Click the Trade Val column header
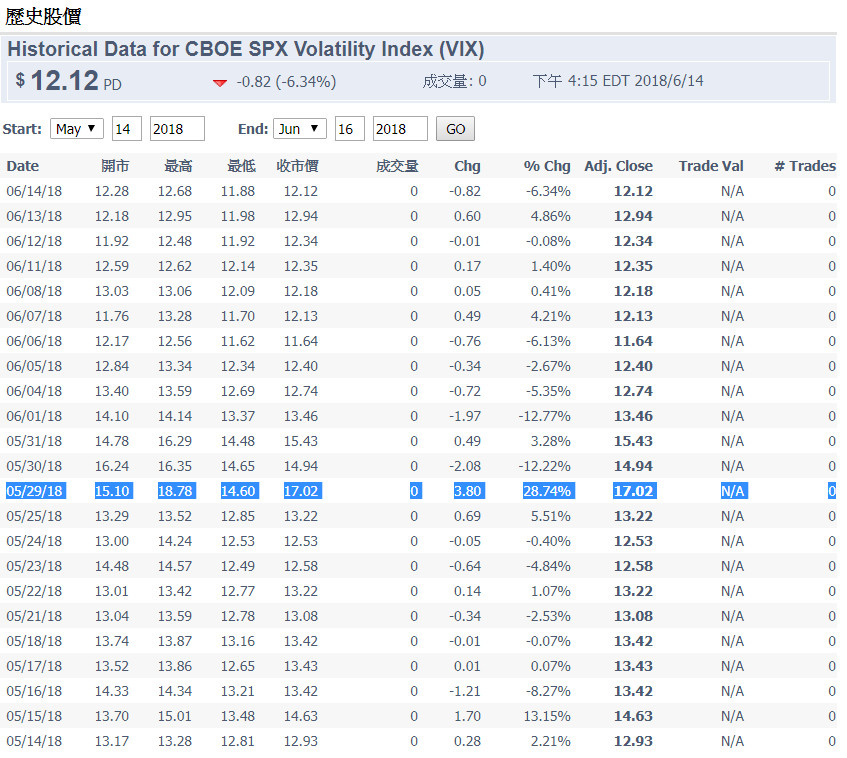Viewport: 847px width, 758px height. point(711,166)
